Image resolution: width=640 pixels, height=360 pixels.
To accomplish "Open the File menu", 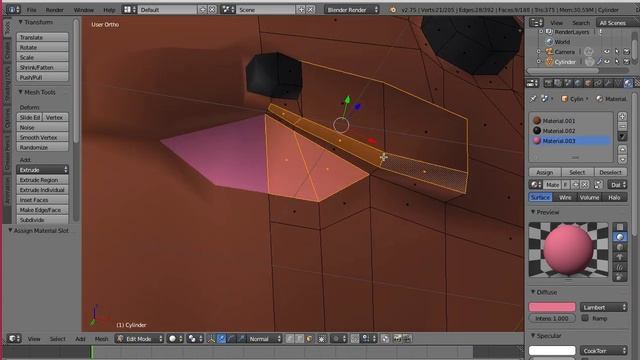I will (31, 10).
